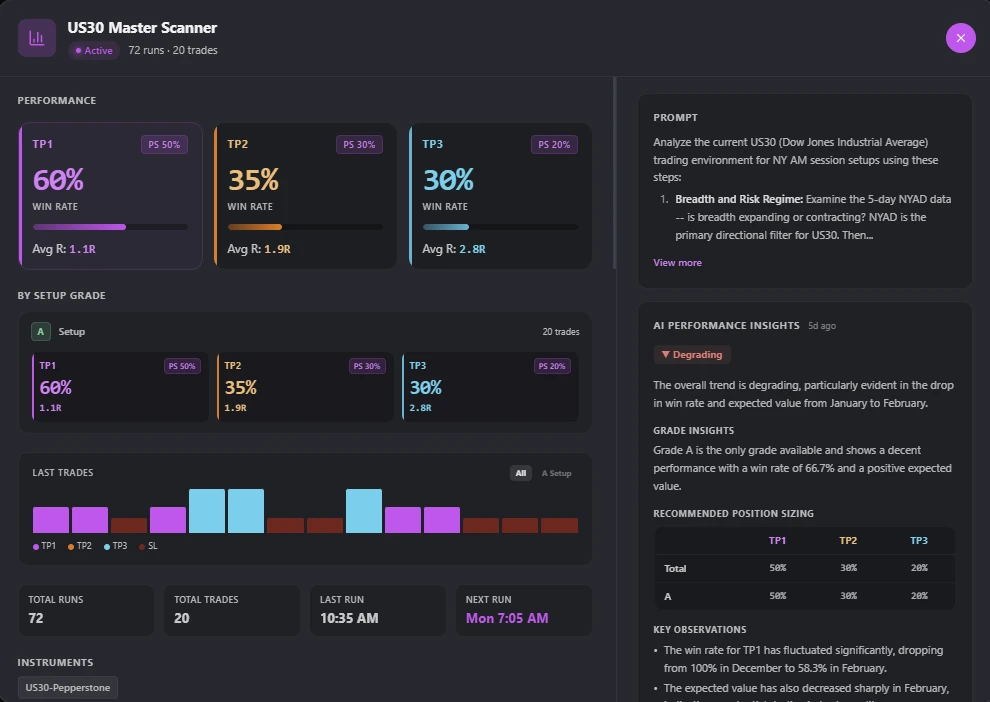Select the "All" filter in Last Trades
The image size is (990, 702).
(x=521, y=472)
